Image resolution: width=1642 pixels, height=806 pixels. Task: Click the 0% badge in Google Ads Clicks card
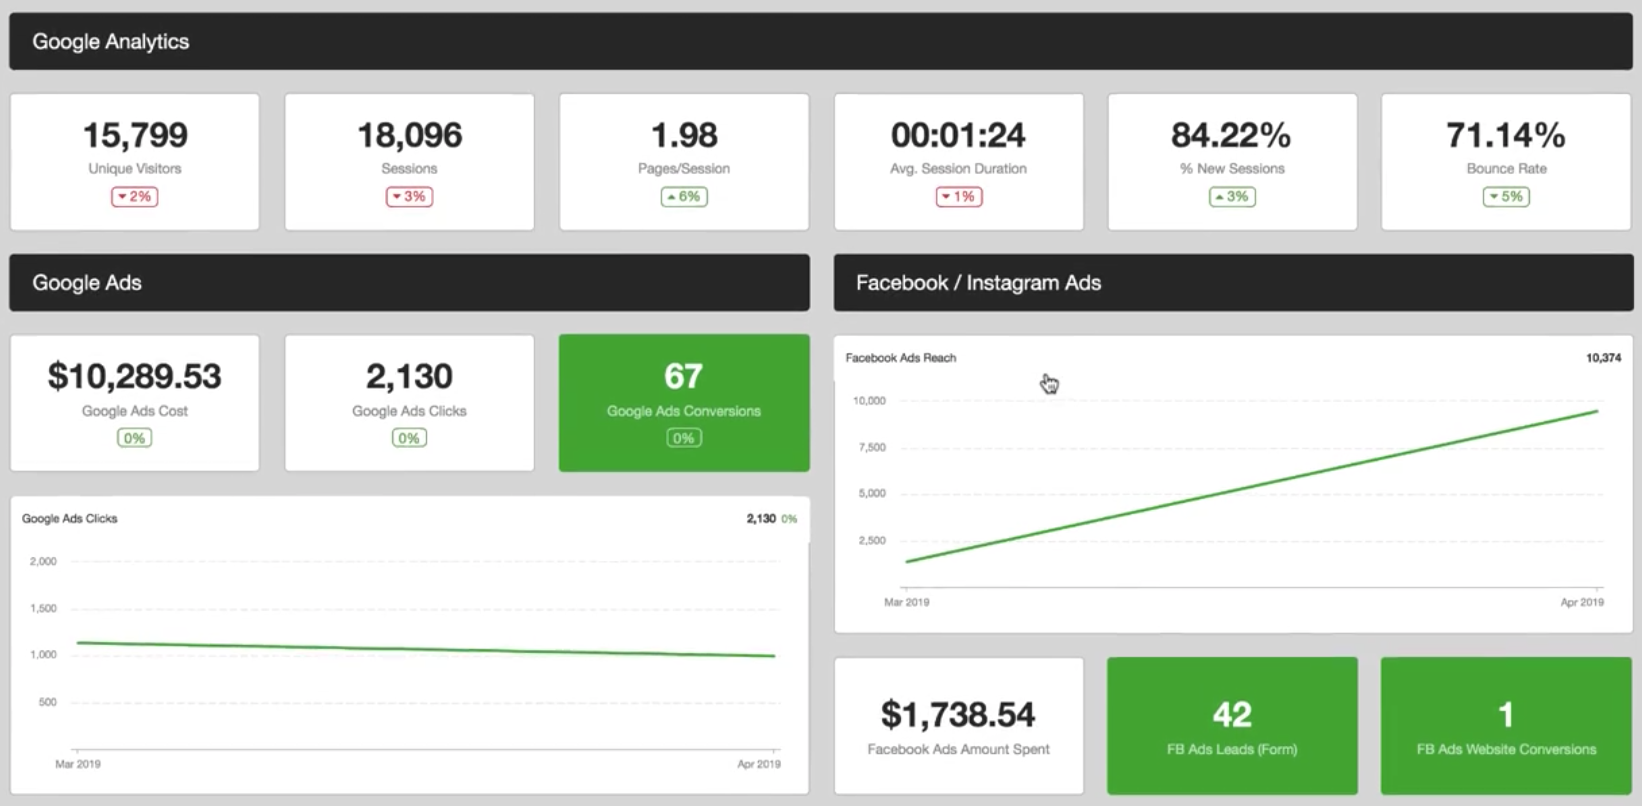pyautogui.click(x=409, y=438)
